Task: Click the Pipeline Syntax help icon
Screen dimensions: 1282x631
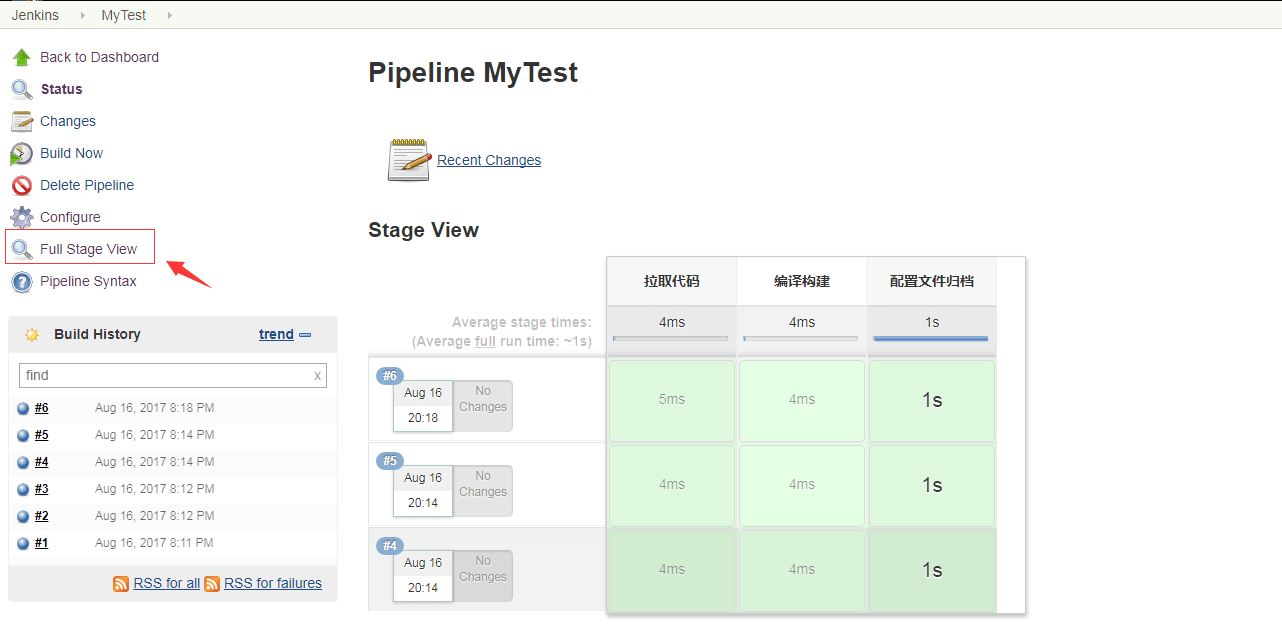Action: tap(22, 281)
